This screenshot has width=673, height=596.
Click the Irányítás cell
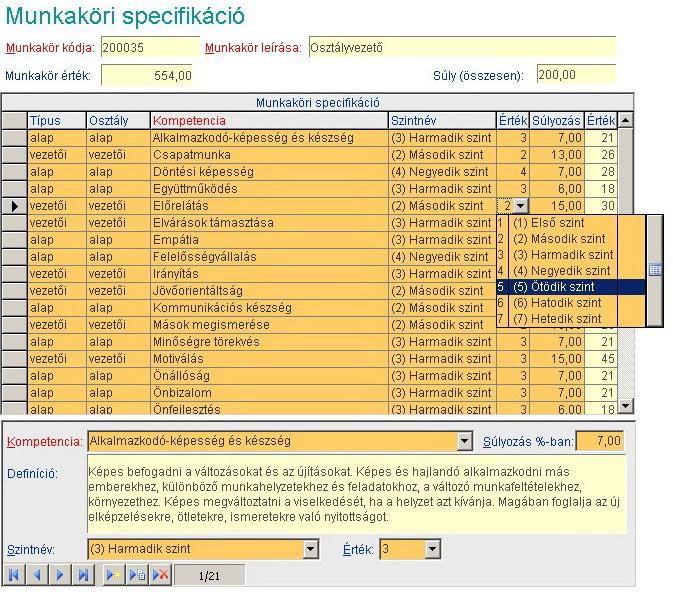(x=269, y=274)
